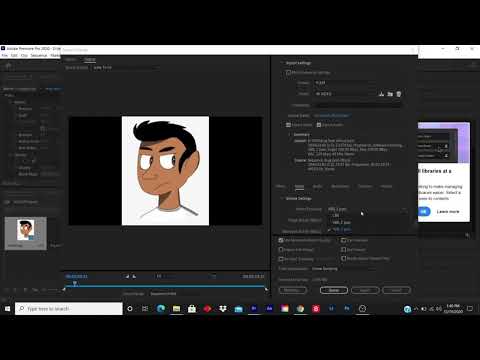Collapse the Export Settings section
Image resolution: width=480 pixels, height=360 pixels.
[282, 63]
